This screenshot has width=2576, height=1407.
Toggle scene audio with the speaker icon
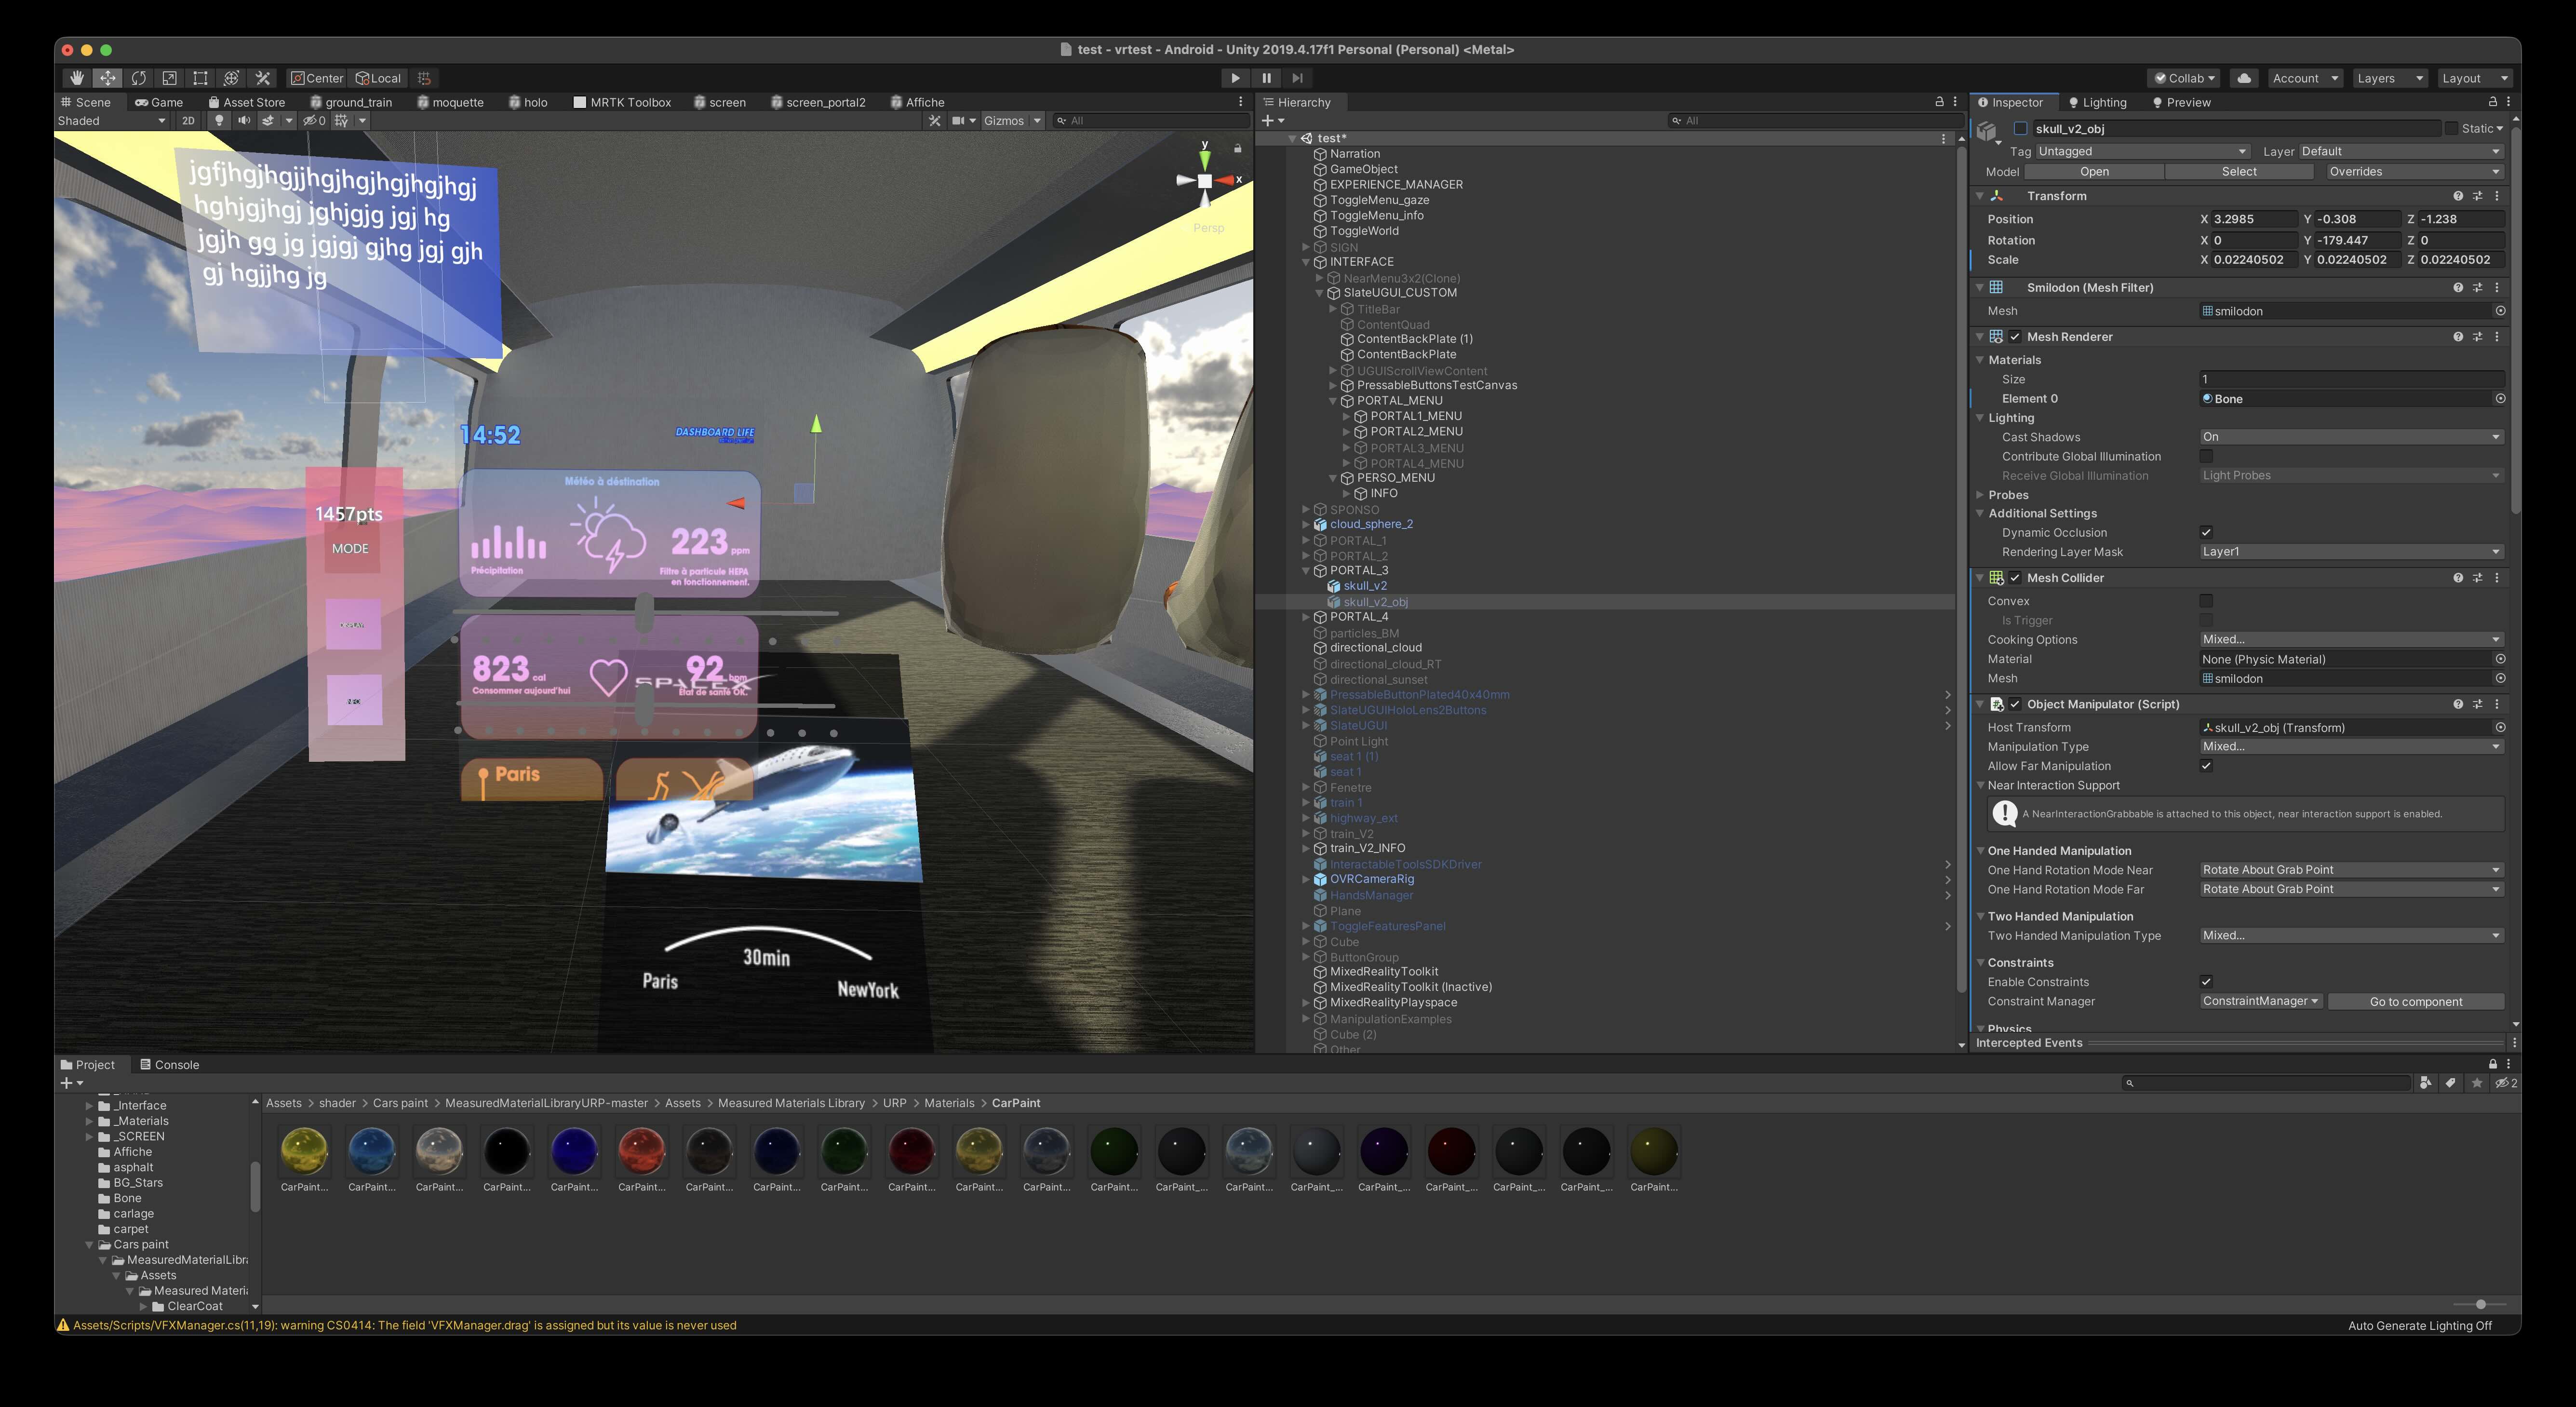[243, 120]
